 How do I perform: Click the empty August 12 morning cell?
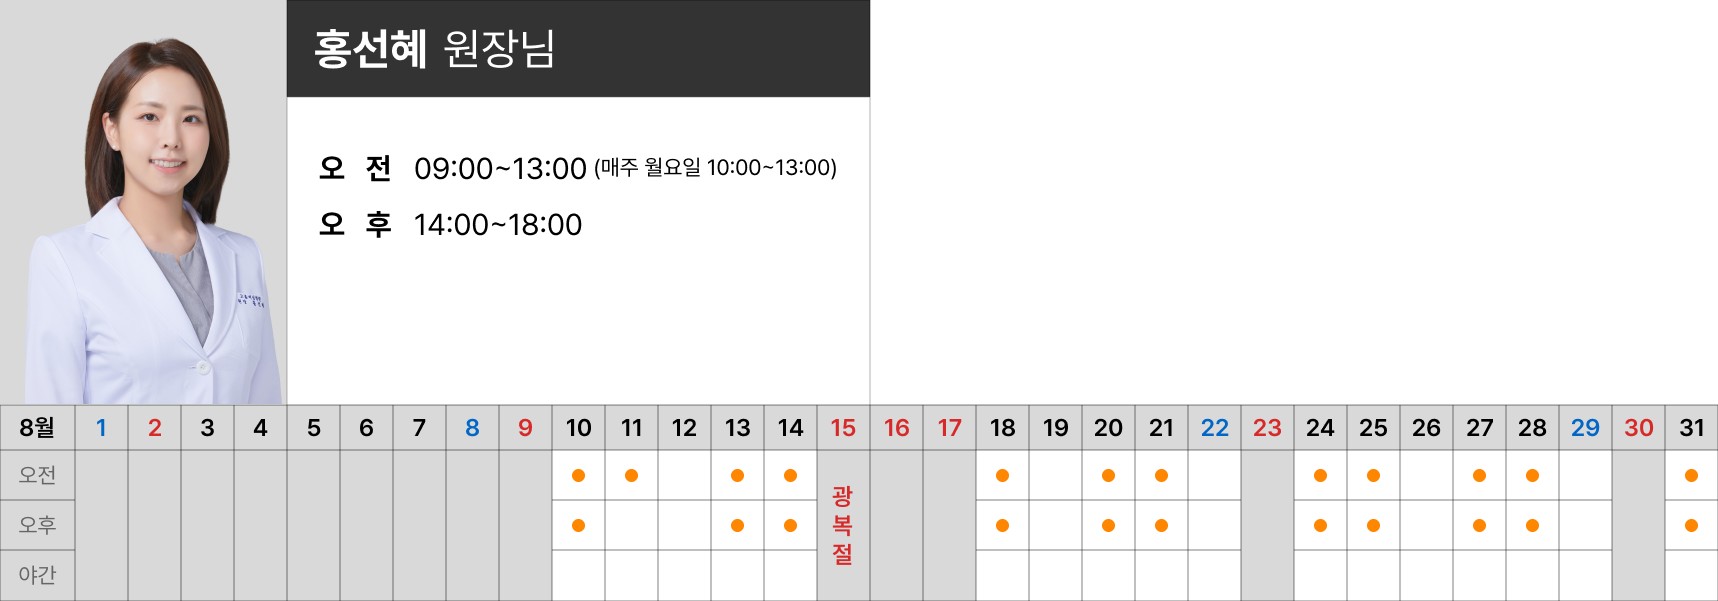point(684,475)
